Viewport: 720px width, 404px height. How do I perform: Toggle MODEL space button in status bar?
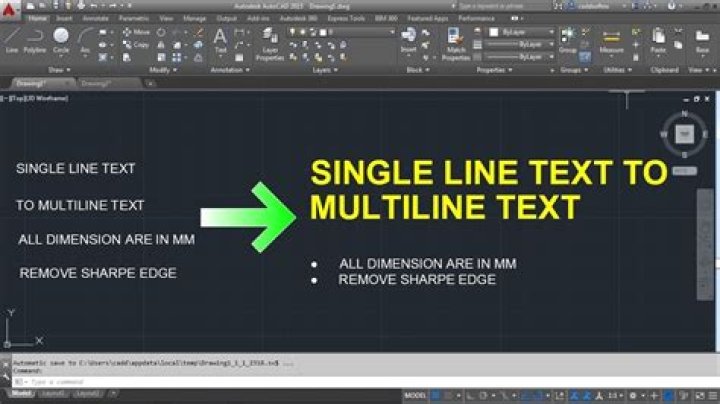click(416, 395)
